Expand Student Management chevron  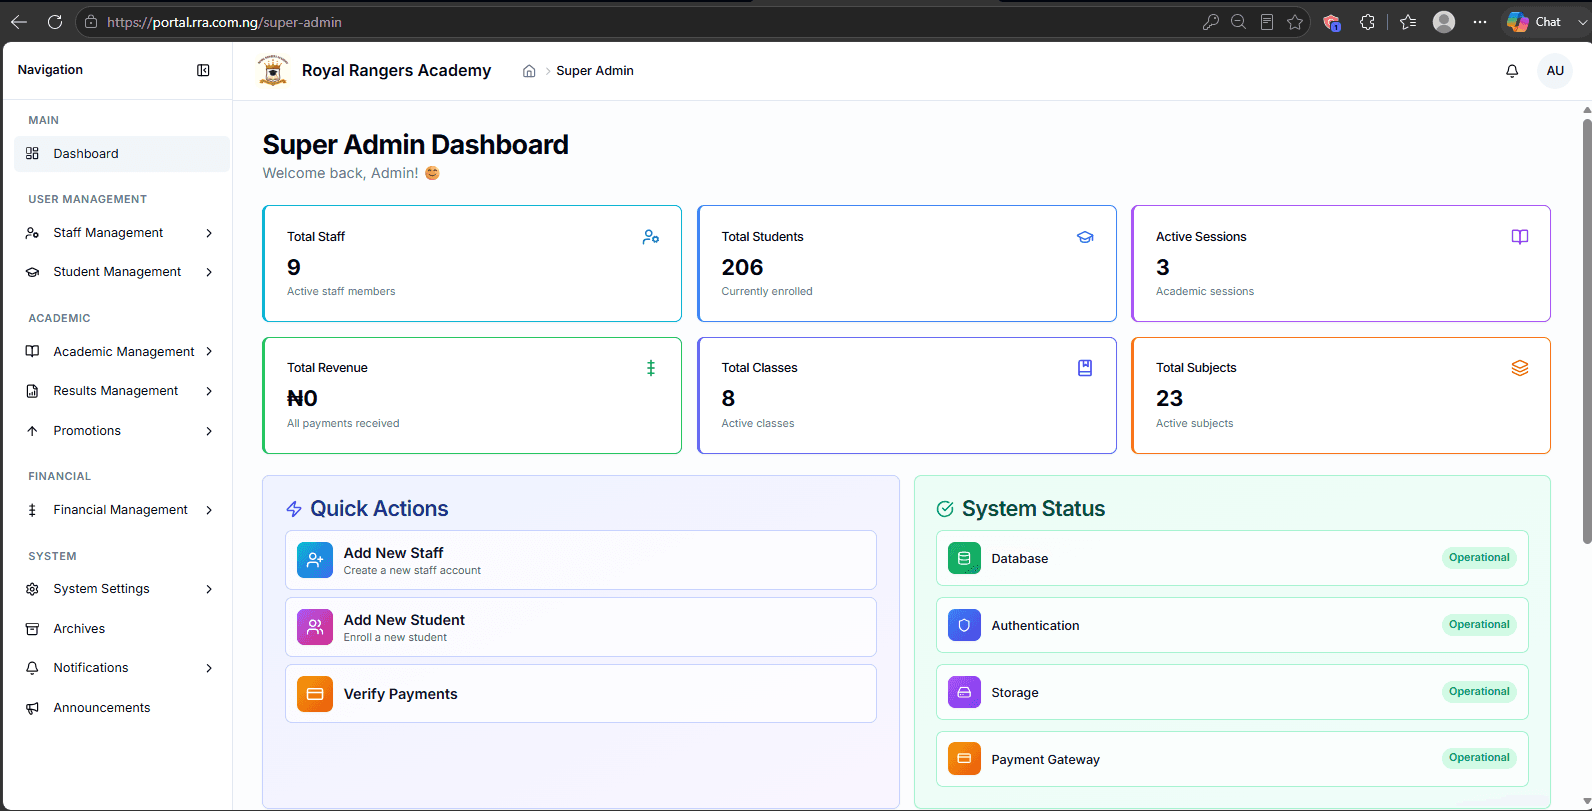tap(209, 272)
